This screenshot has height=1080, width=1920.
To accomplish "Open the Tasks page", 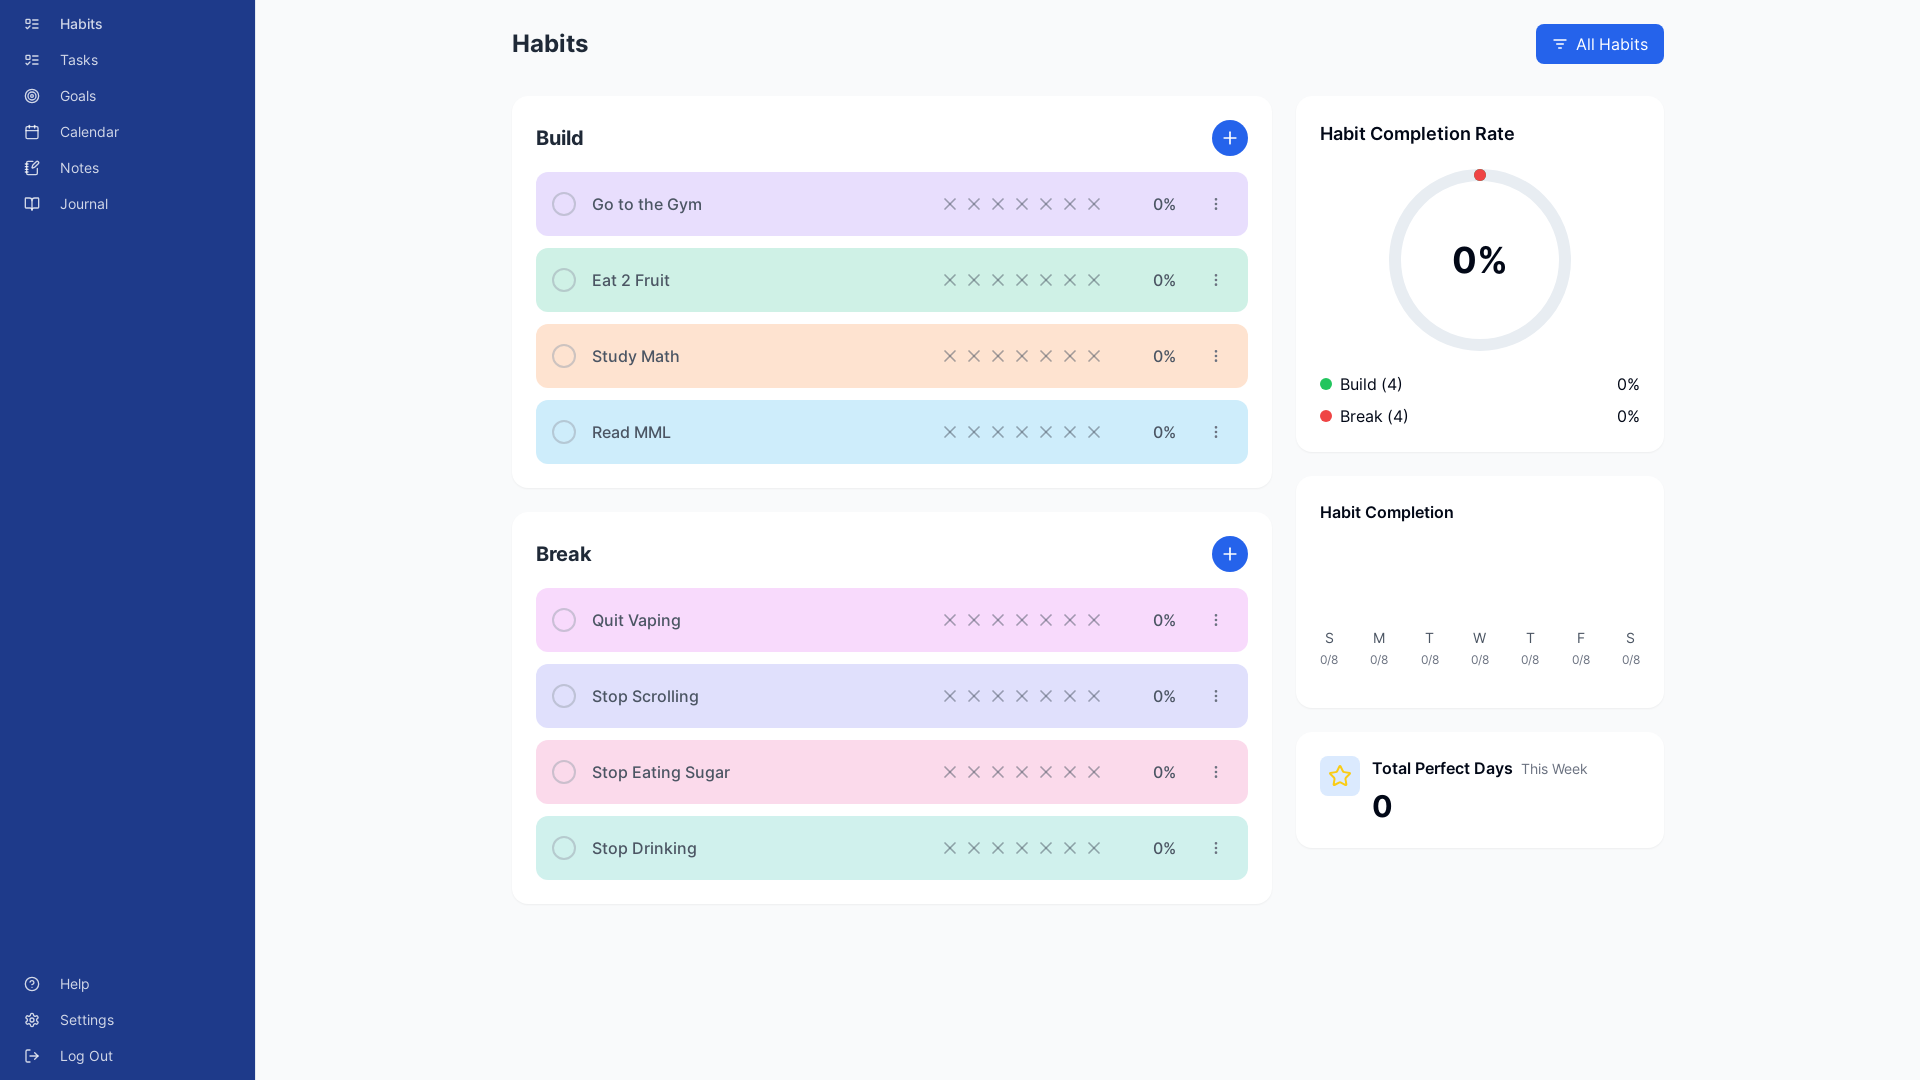I will coord(79,60).
